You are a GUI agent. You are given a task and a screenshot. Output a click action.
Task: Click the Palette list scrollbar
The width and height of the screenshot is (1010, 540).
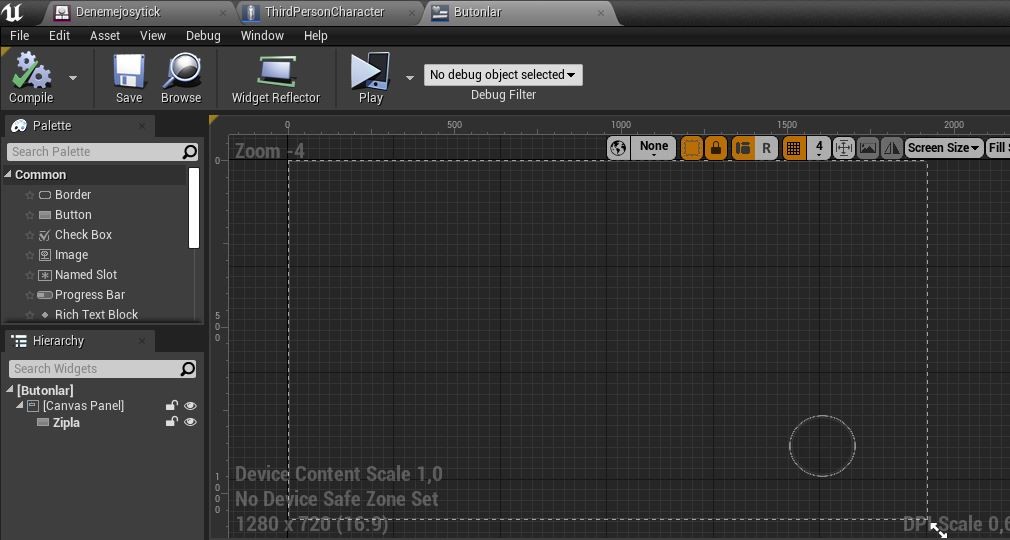click(x=194, y=207)
